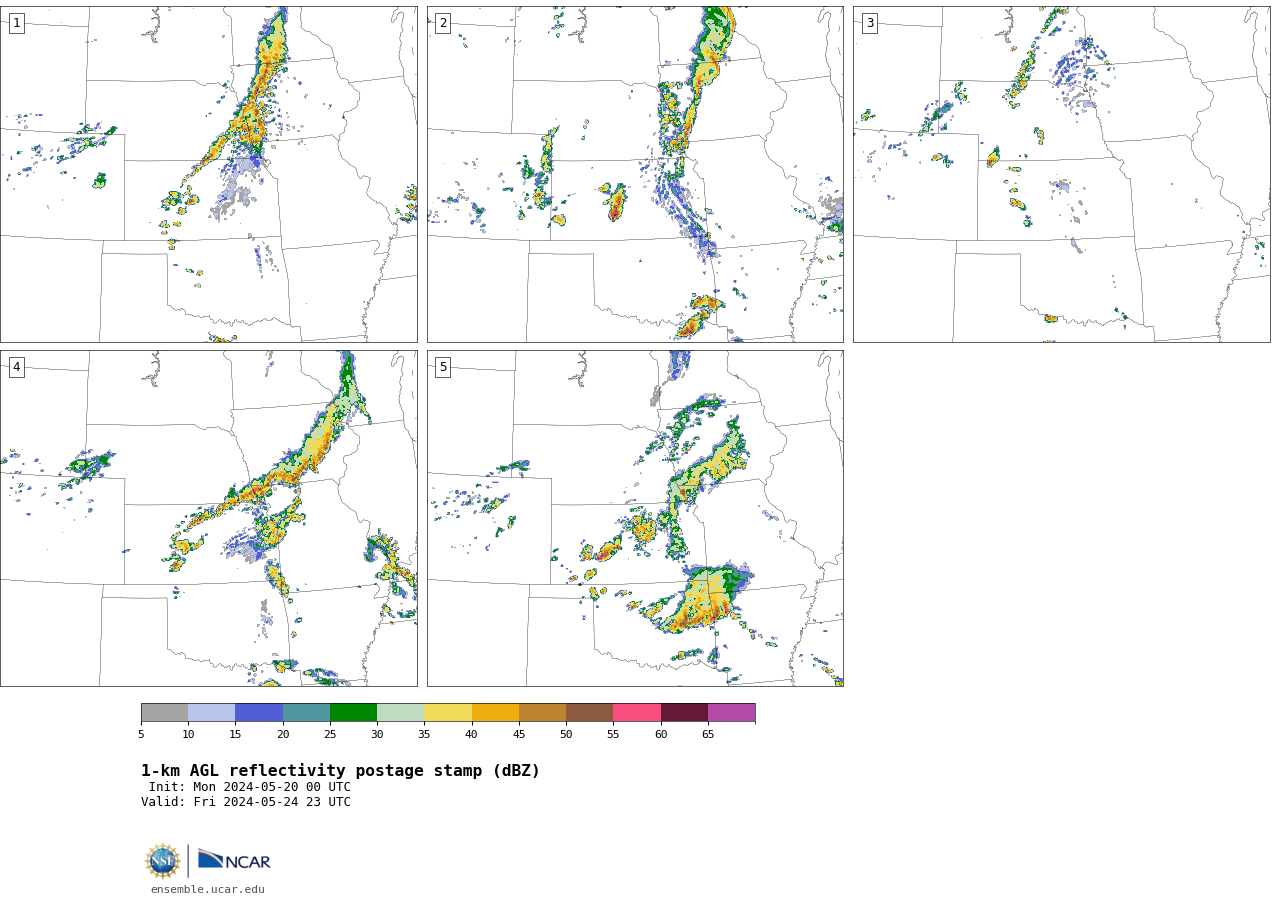The image size is (1280, 901).
Task: Select the light blue 10-15 dBZ swatch
Action: click(211, 713)
